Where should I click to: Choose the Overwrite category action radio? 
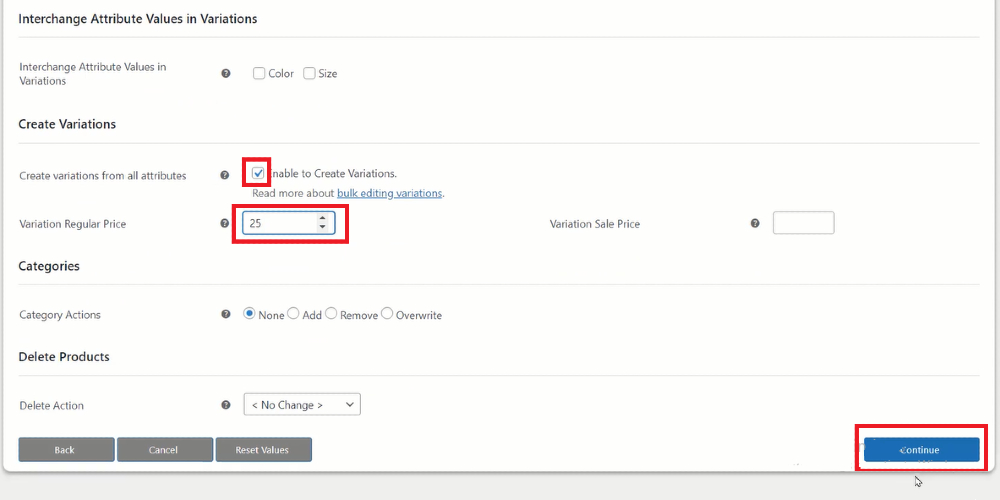click(387, 314)
